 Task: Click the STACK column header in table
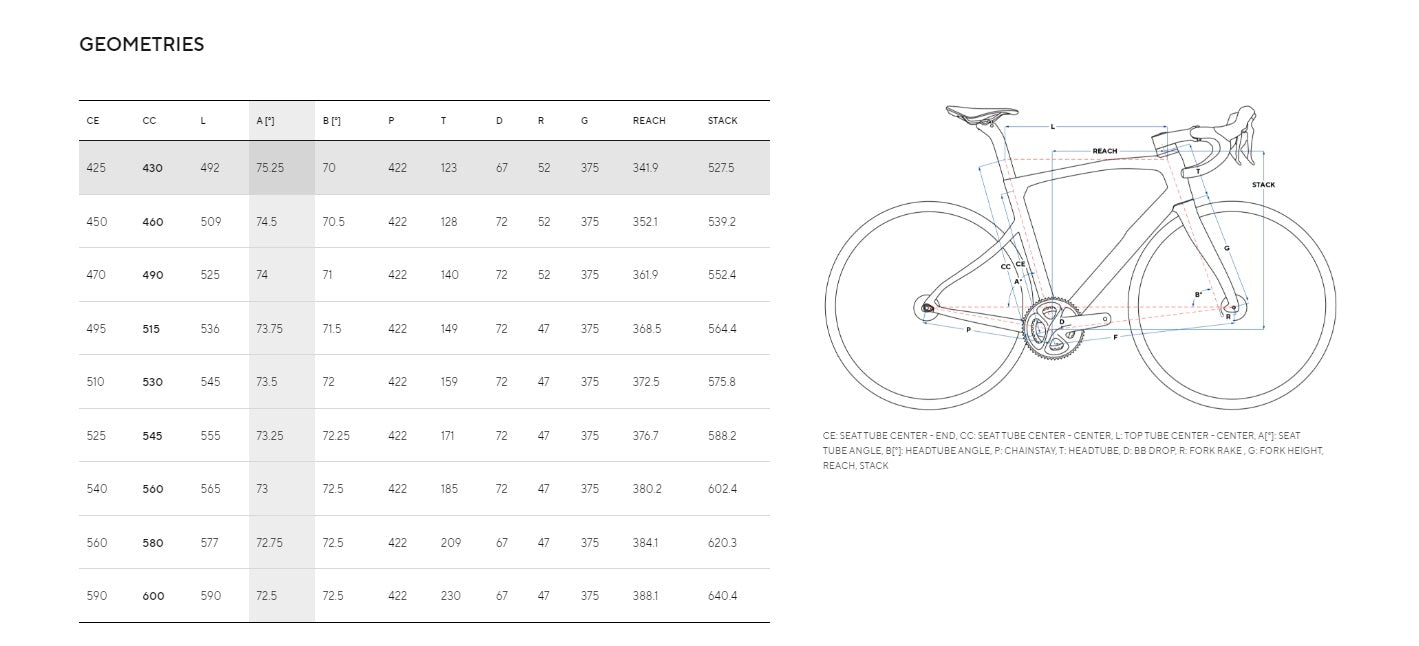[722, 121]
